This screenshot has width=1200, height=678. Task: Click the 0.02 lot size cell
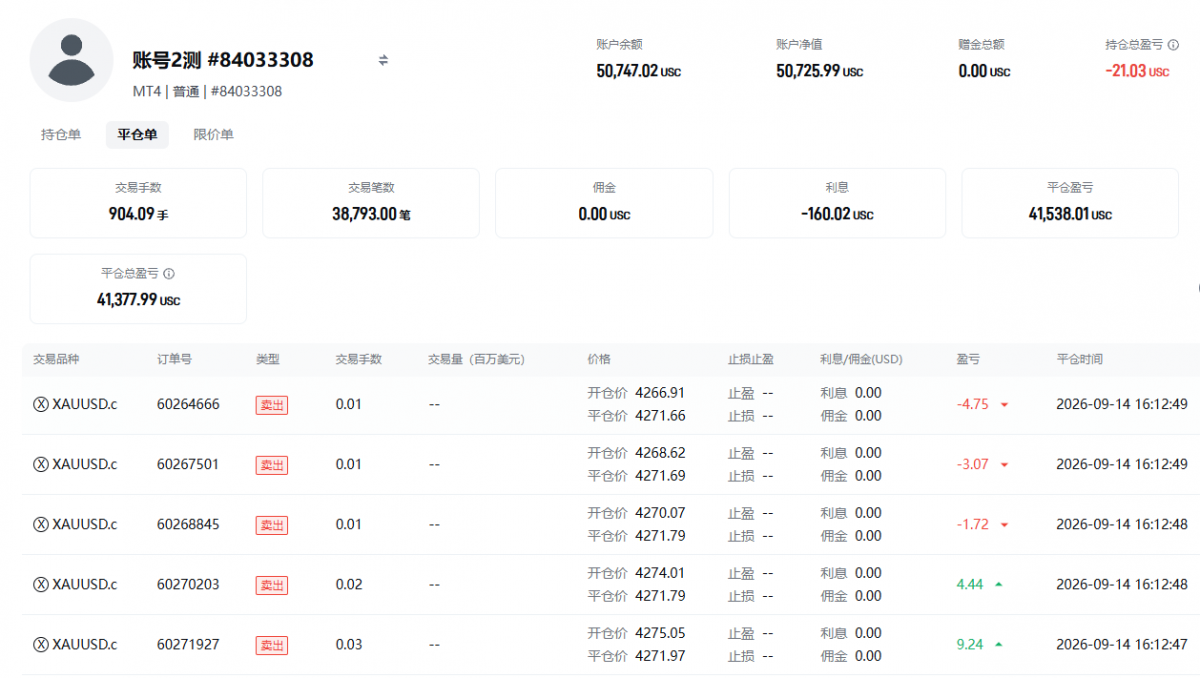[x=349, y=584]
